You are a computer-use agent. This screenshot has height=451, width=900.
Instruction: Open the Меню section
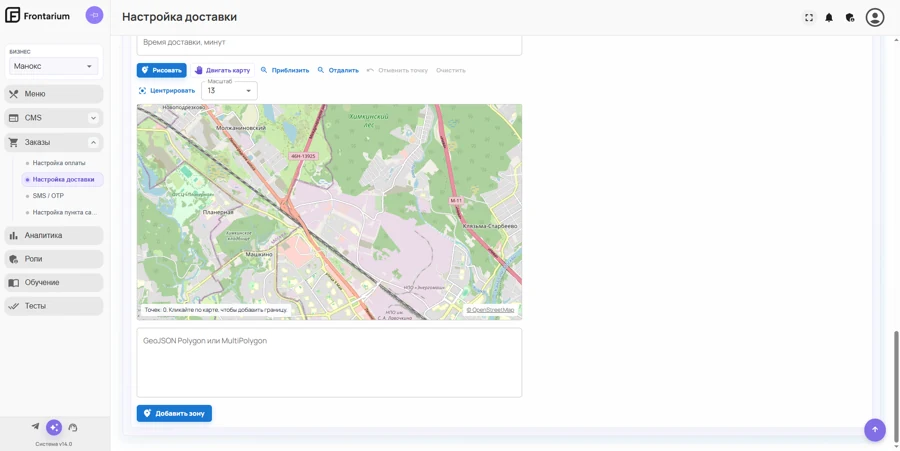53,94
